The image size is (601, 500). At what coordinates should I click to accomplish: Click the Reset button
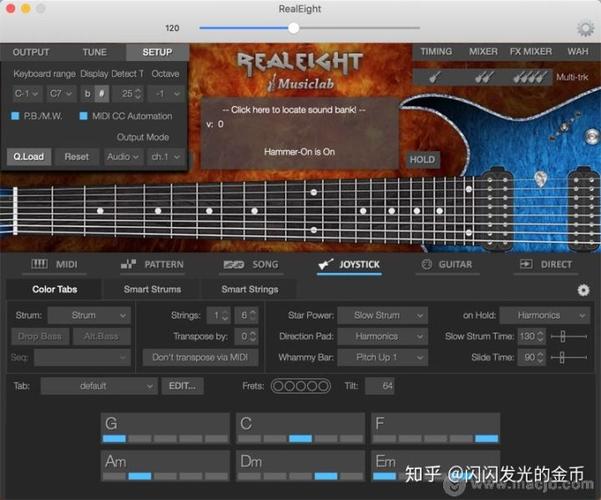pos(77,156)
